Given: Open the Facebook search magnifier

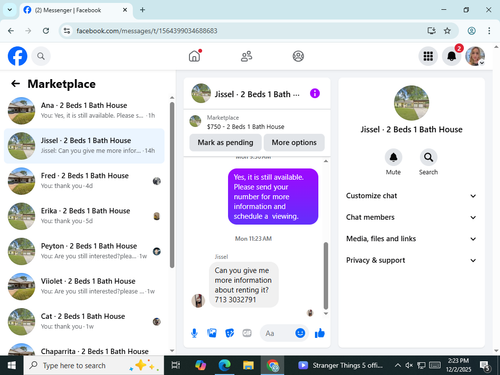Looking at the screenshot, I should [x=41, y=56].
